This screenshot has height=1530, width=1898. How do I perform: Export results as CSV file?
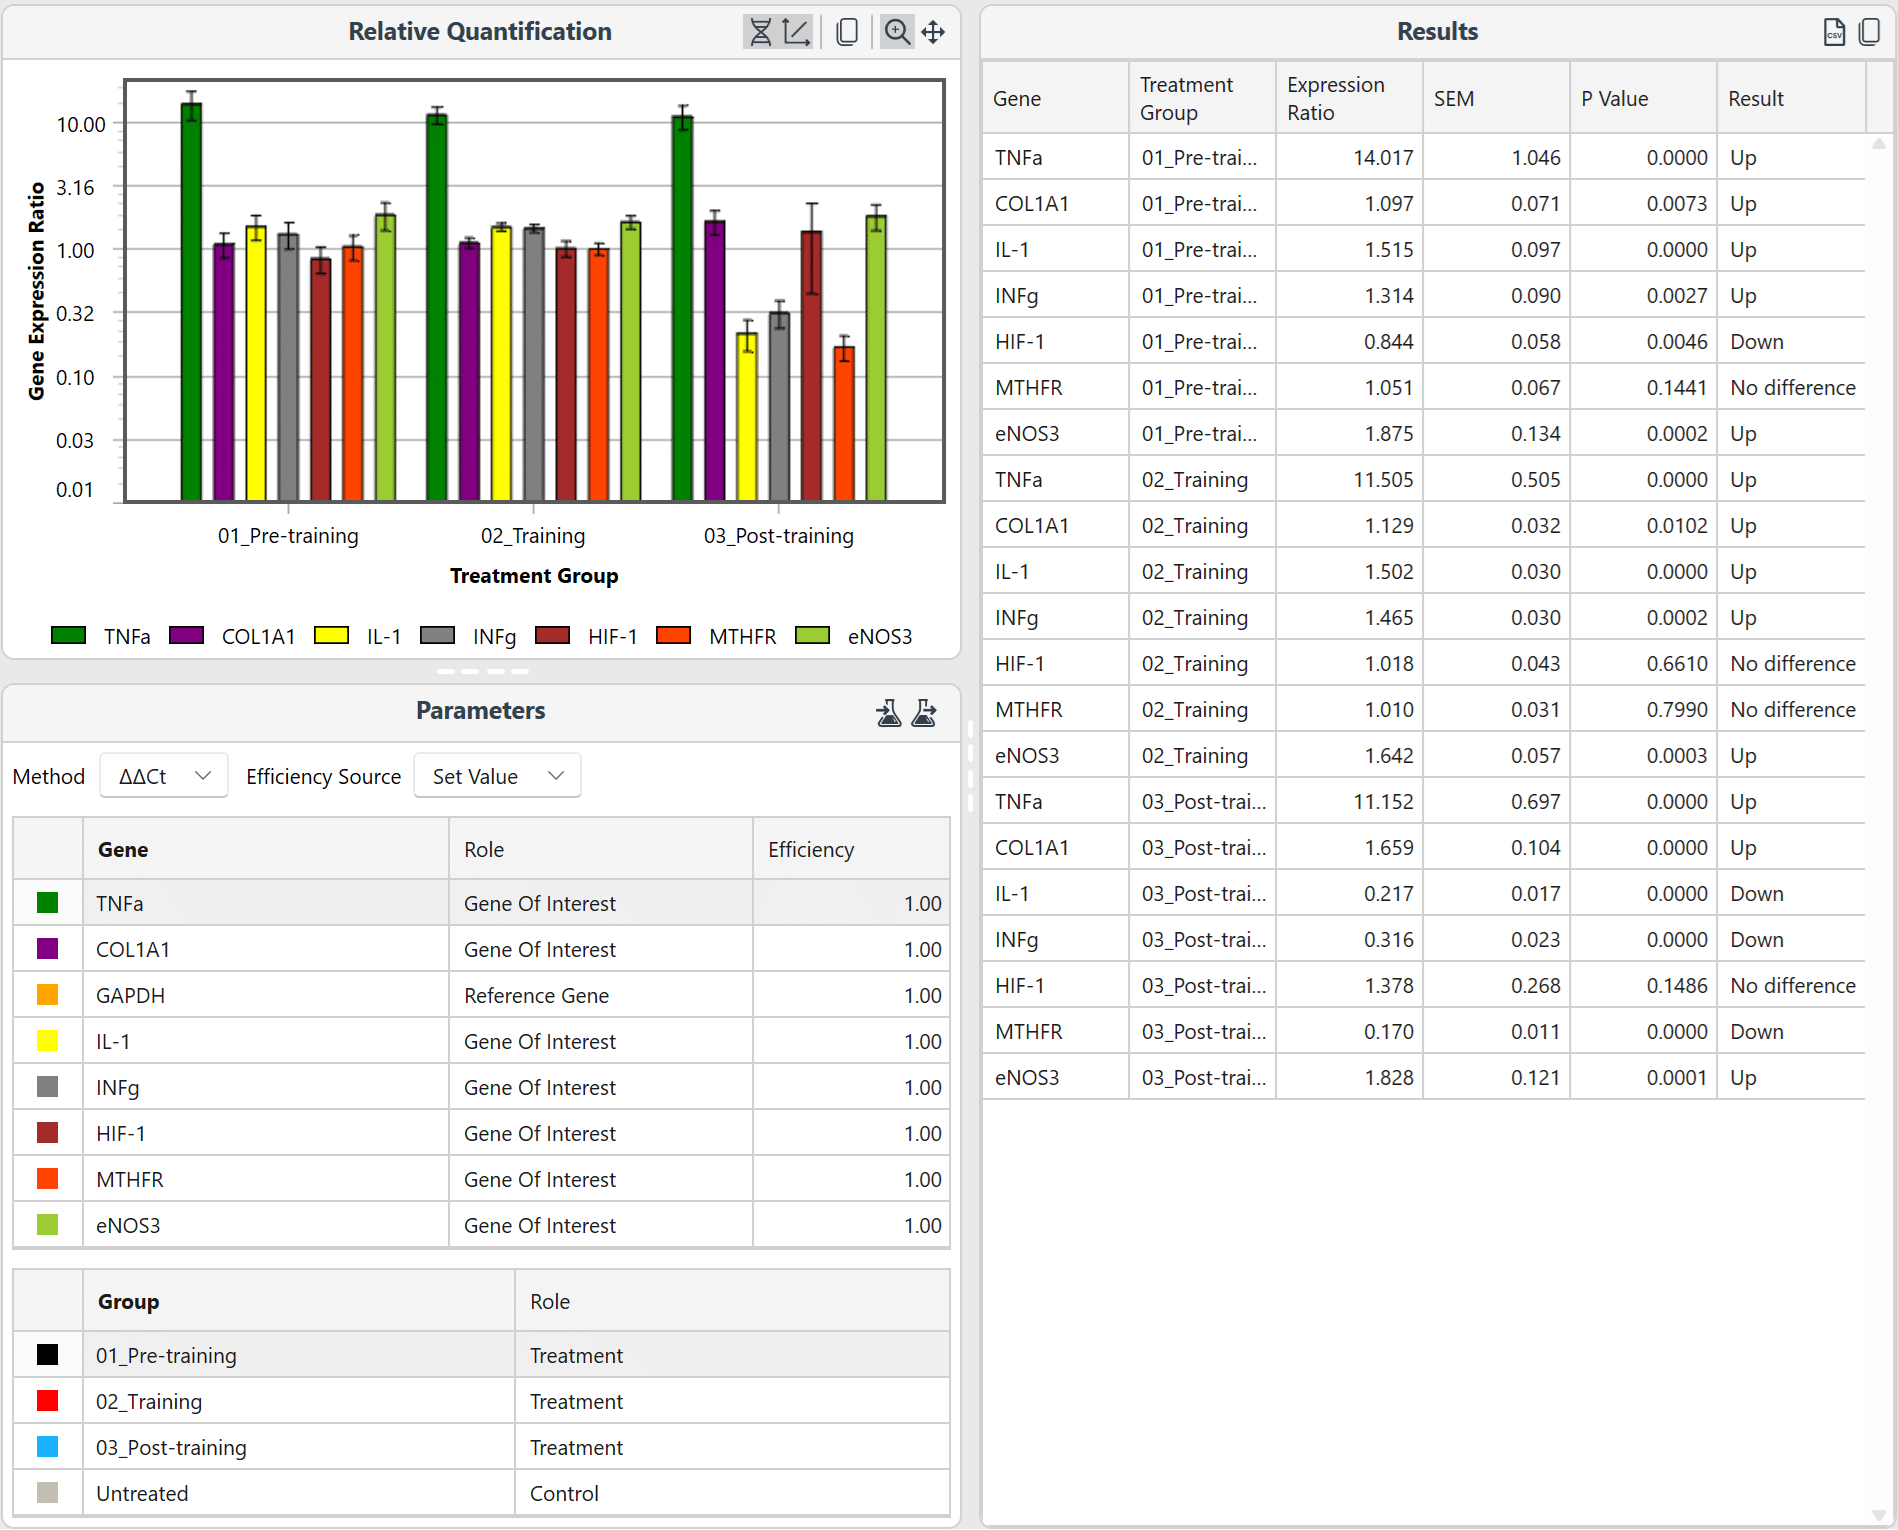1834,32
